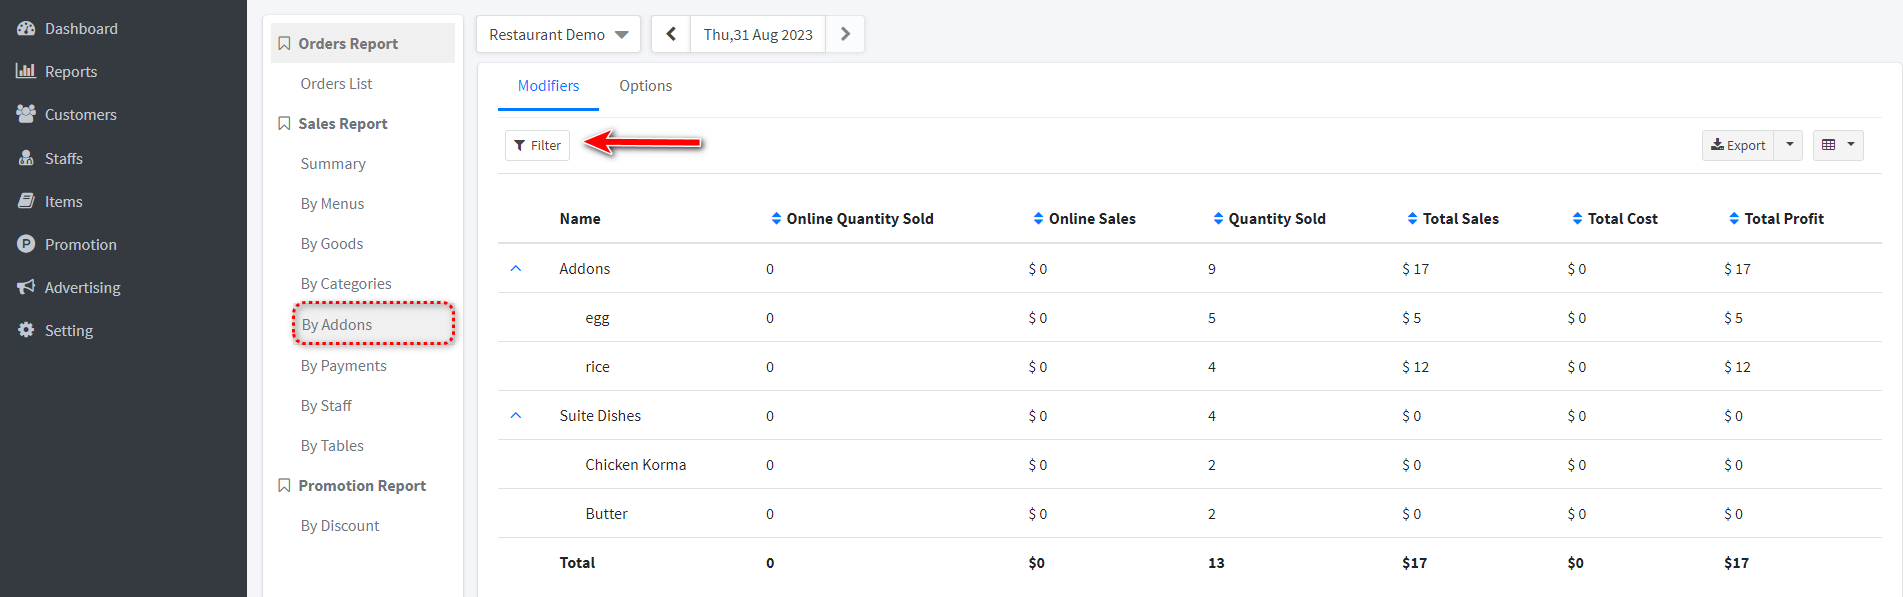The height and width of the screenshot is (597, 1903).
Task: Click the Total row quantity 13
Action: tap(1216, 563)
